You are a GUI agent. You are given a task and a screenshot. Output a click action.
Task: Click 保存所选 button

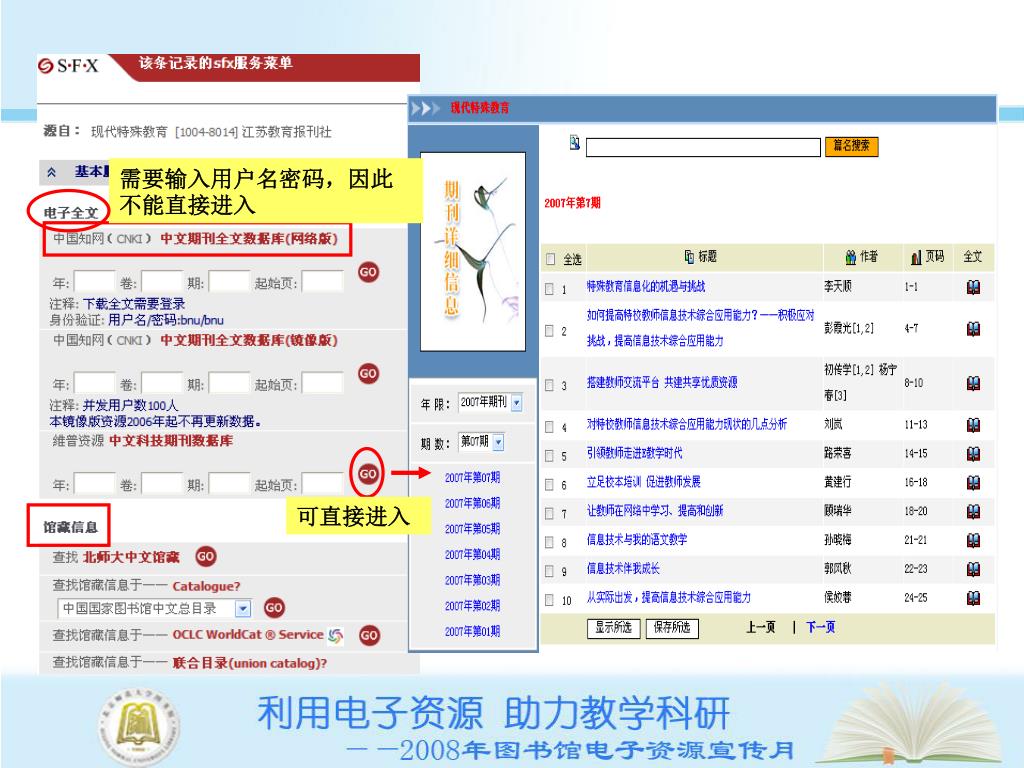tap(673, 628)
